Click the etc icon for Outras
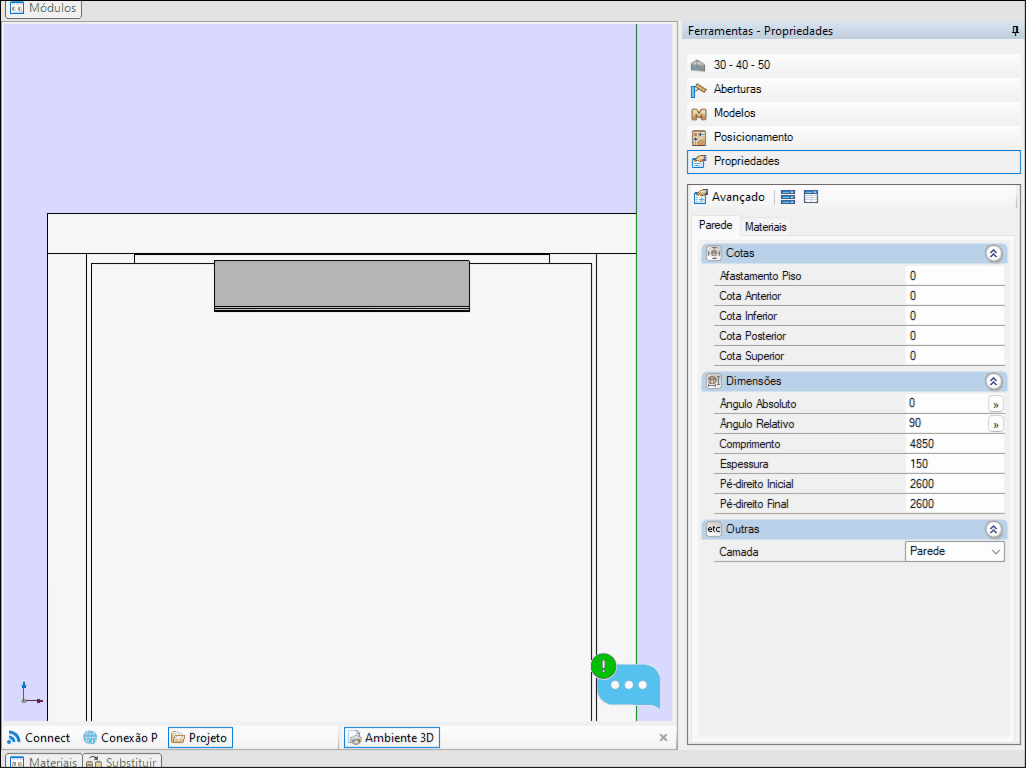This screenshot has width=1026, height=768. click(714, 529)
